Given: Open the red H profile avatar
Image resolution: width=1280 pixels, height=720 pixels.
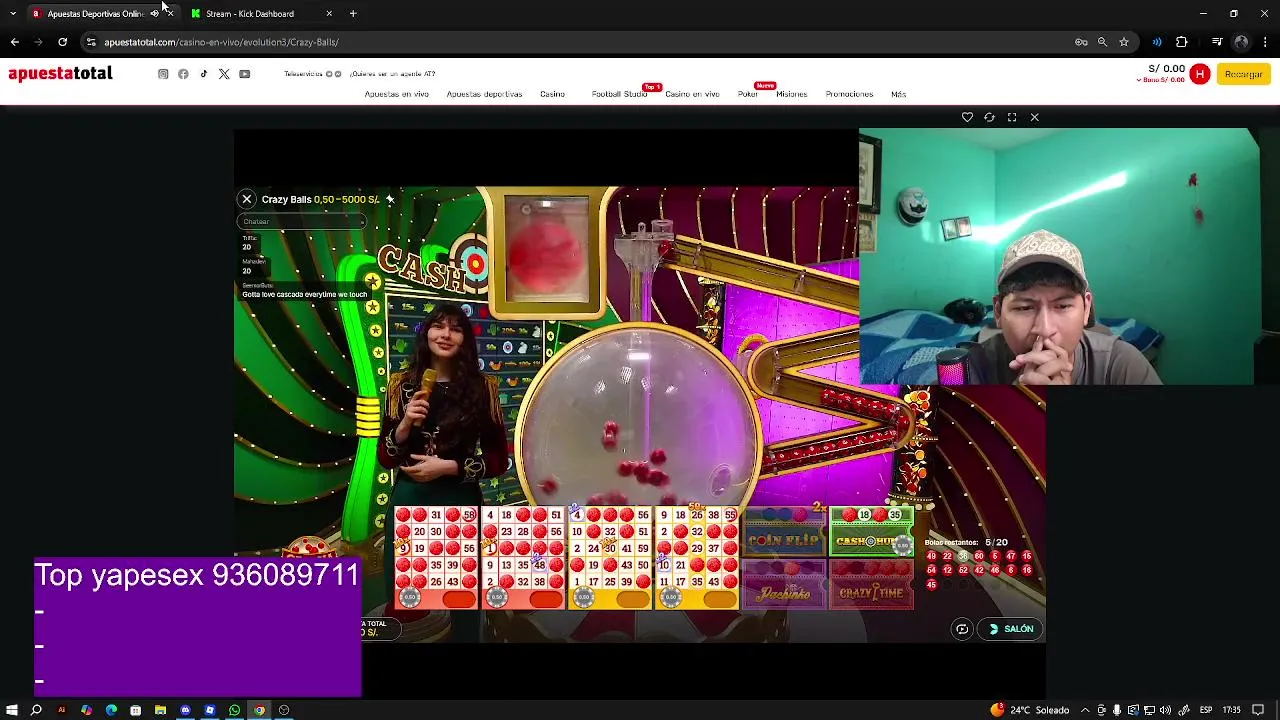Looking at the screenshot, I should coord(1200,74).
